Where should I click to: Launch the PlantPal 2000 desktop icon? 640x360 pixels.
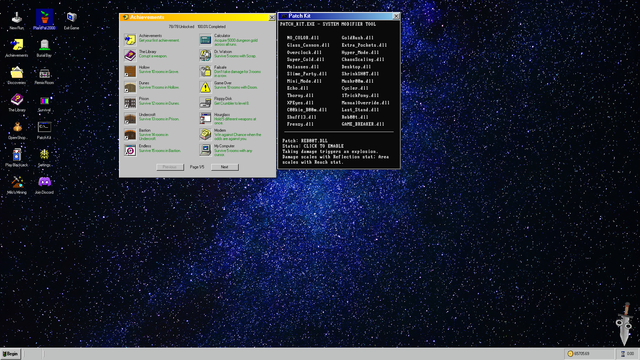point(44,20)
